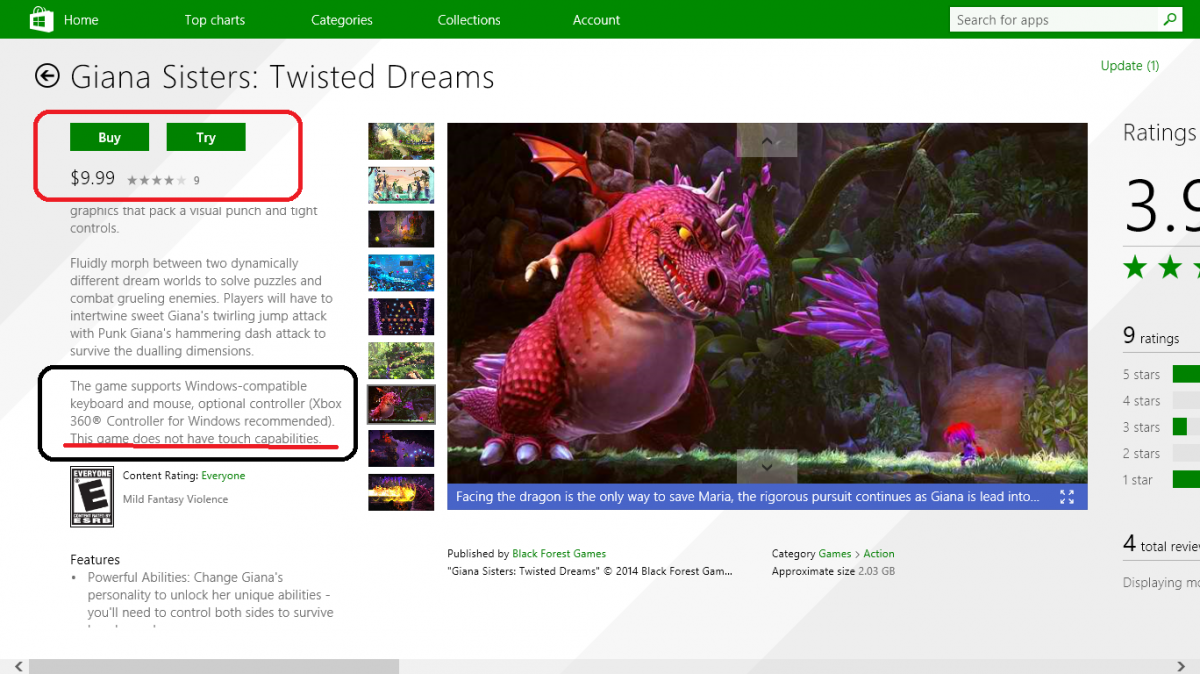
Task: Select the third thumbnail showing a dark cave
Action: tap(401, 229)
